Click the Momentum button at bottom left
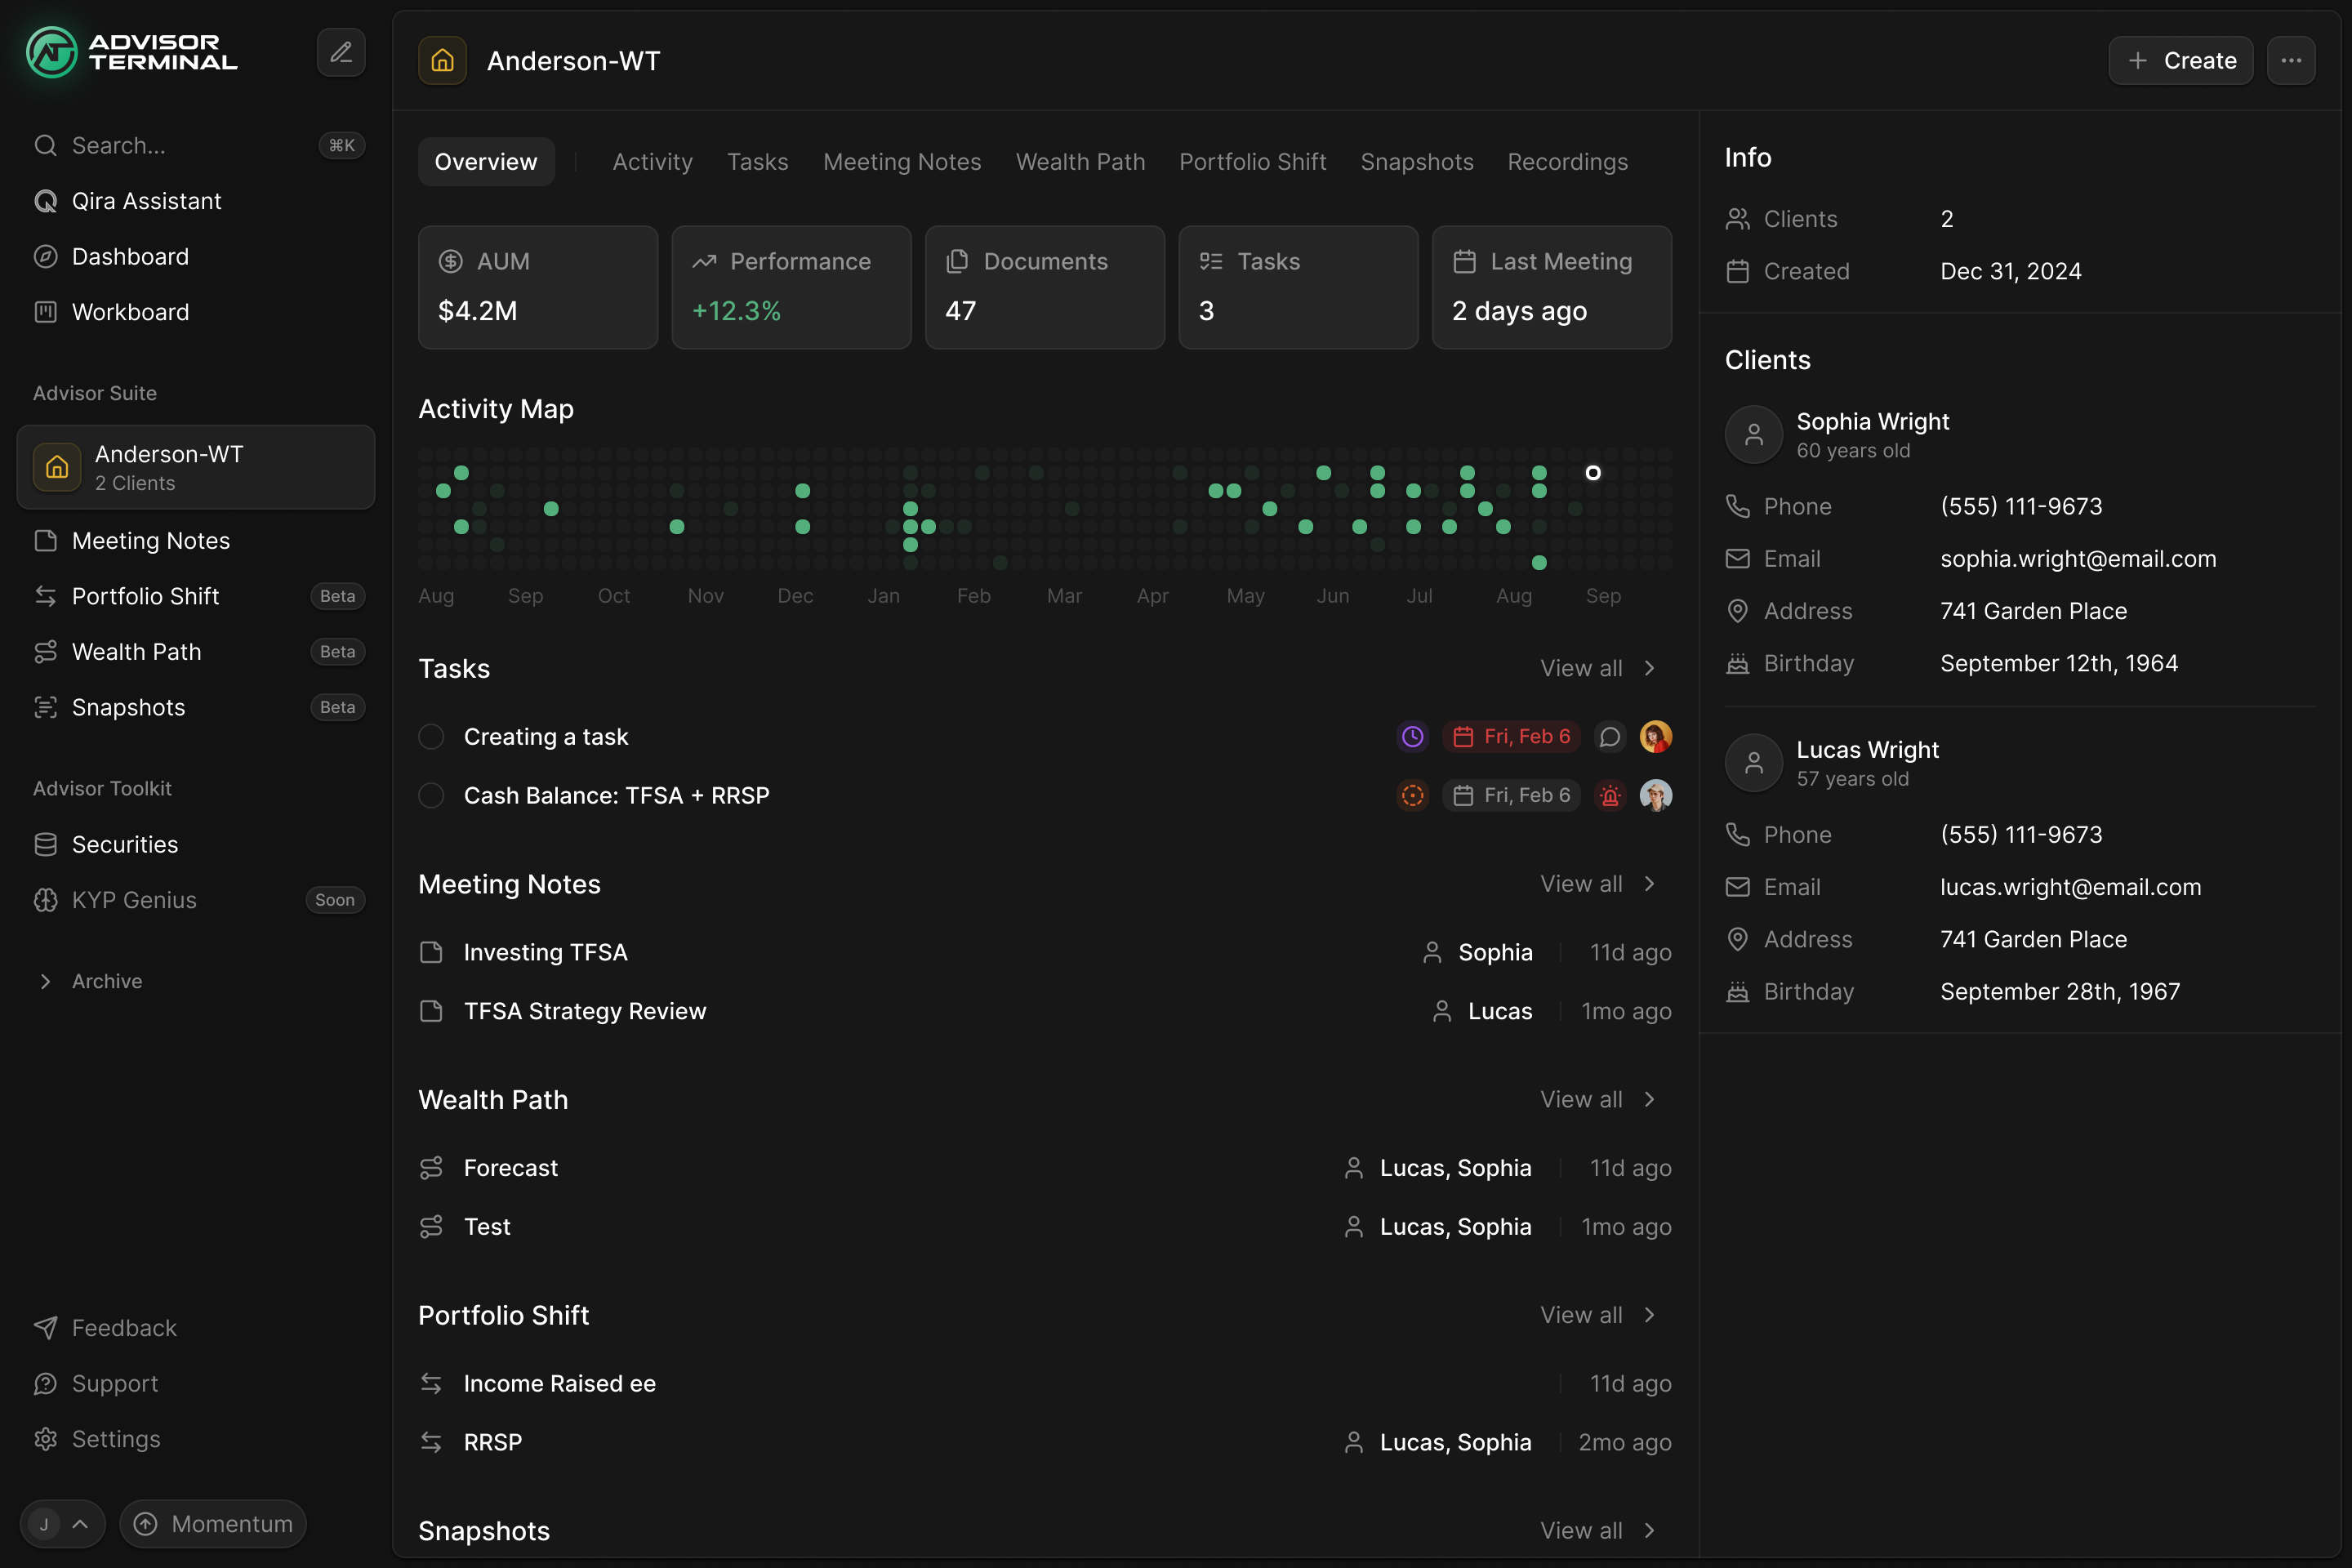2352x1568 pixels. coord(213,1524)
